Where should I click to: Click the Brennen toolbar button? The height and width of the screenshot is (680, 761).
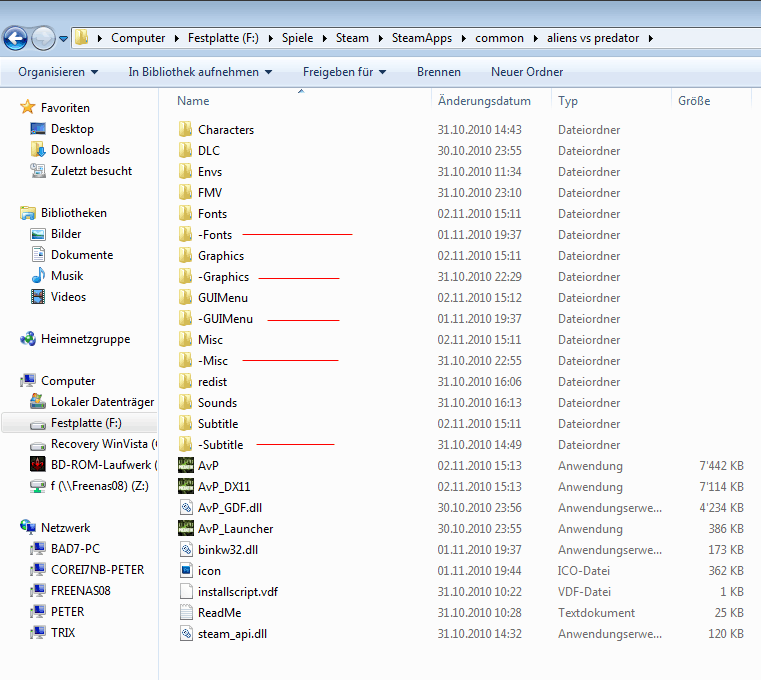click(x=439, y=72)
